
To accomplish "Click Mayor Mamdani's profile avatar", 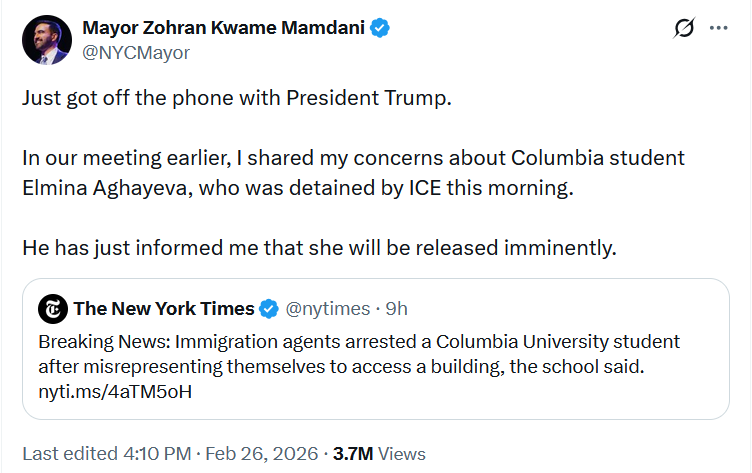I will point(43,40).
